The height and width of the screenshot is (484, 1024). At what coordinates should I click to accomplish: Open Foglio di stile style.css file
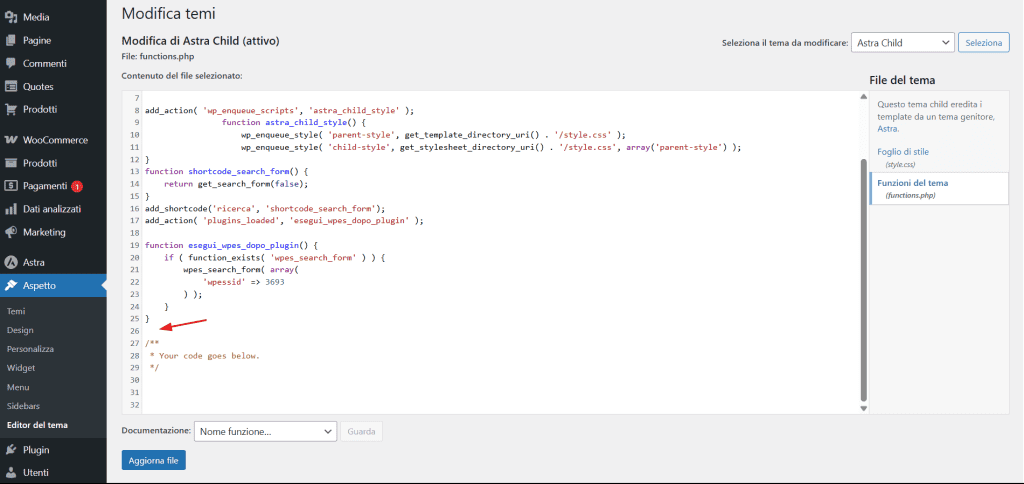pyautogui.click(x=903, y=152)
